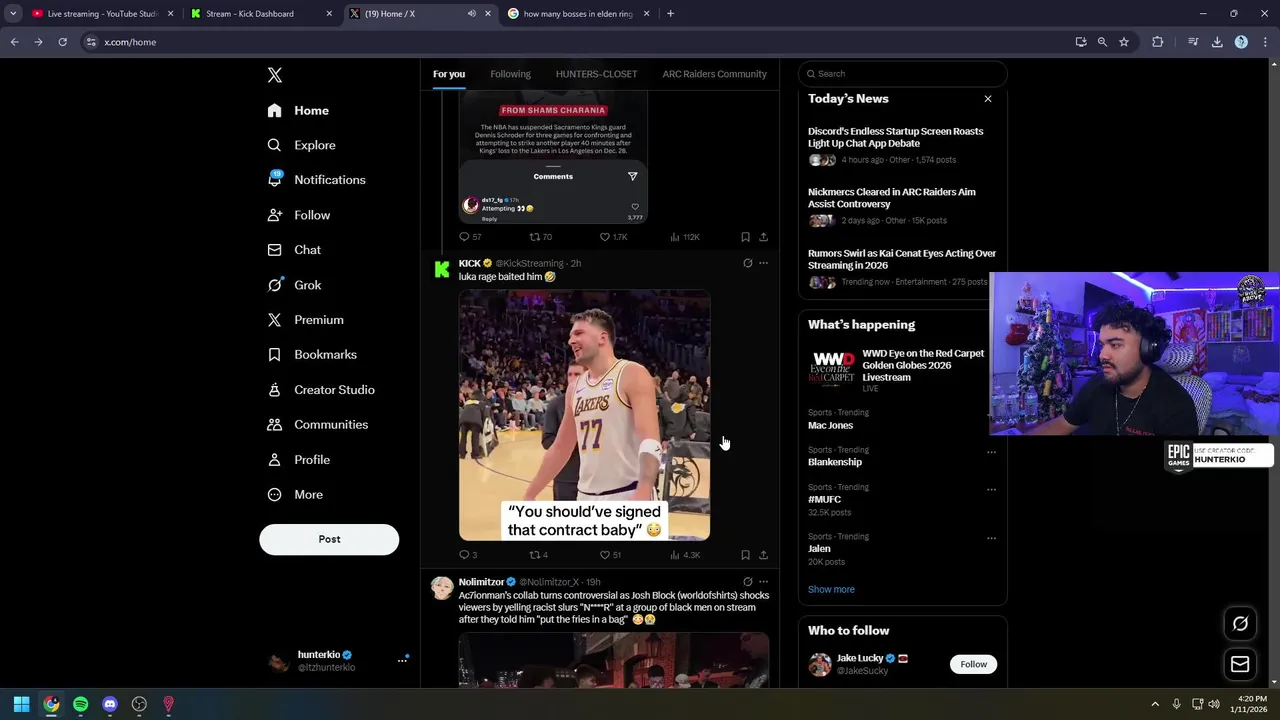The height and width of the screenshot is (720, 1280).
Task: Open the Jalen trending topic
Action: click(x=819, y=548)
